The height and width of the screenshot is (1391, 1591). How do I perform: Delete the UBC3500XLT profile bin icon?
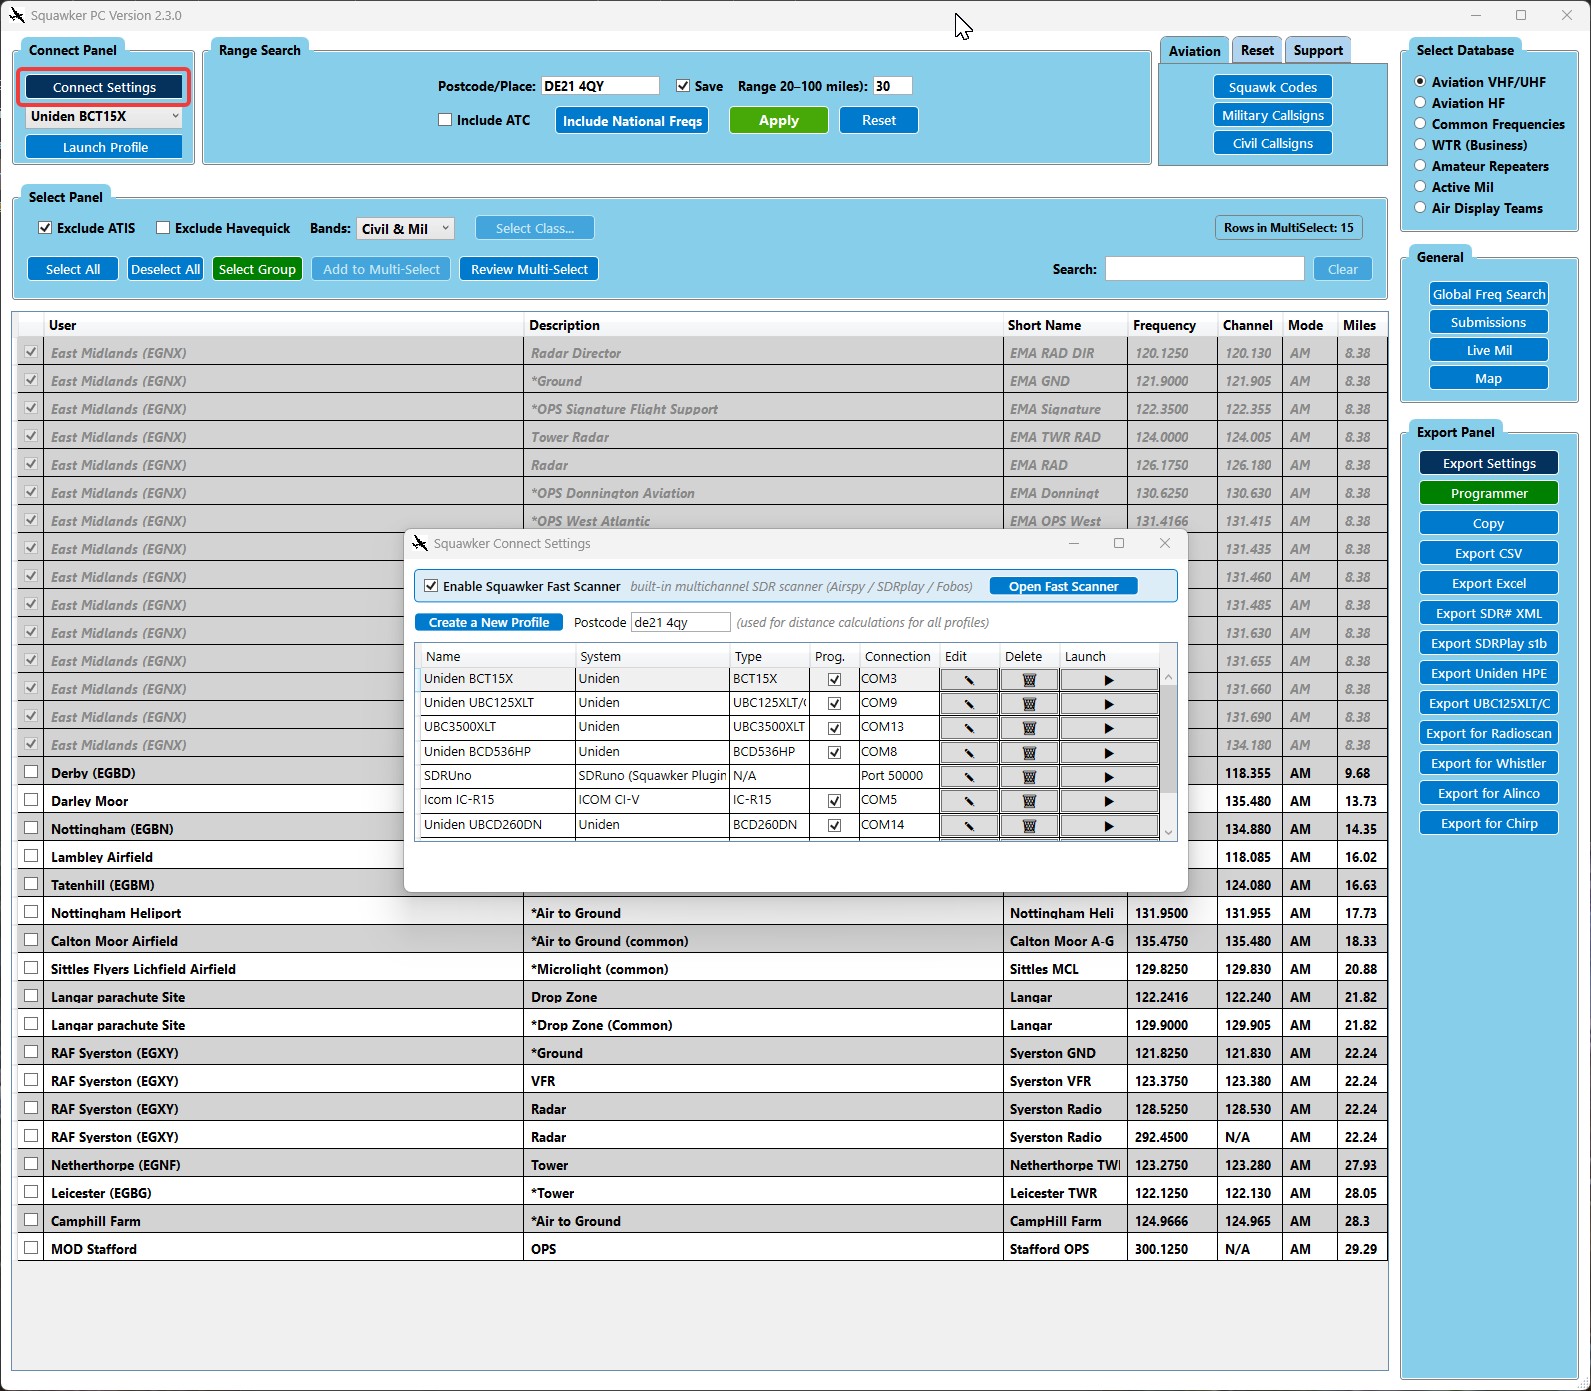tap(1029, 728)
